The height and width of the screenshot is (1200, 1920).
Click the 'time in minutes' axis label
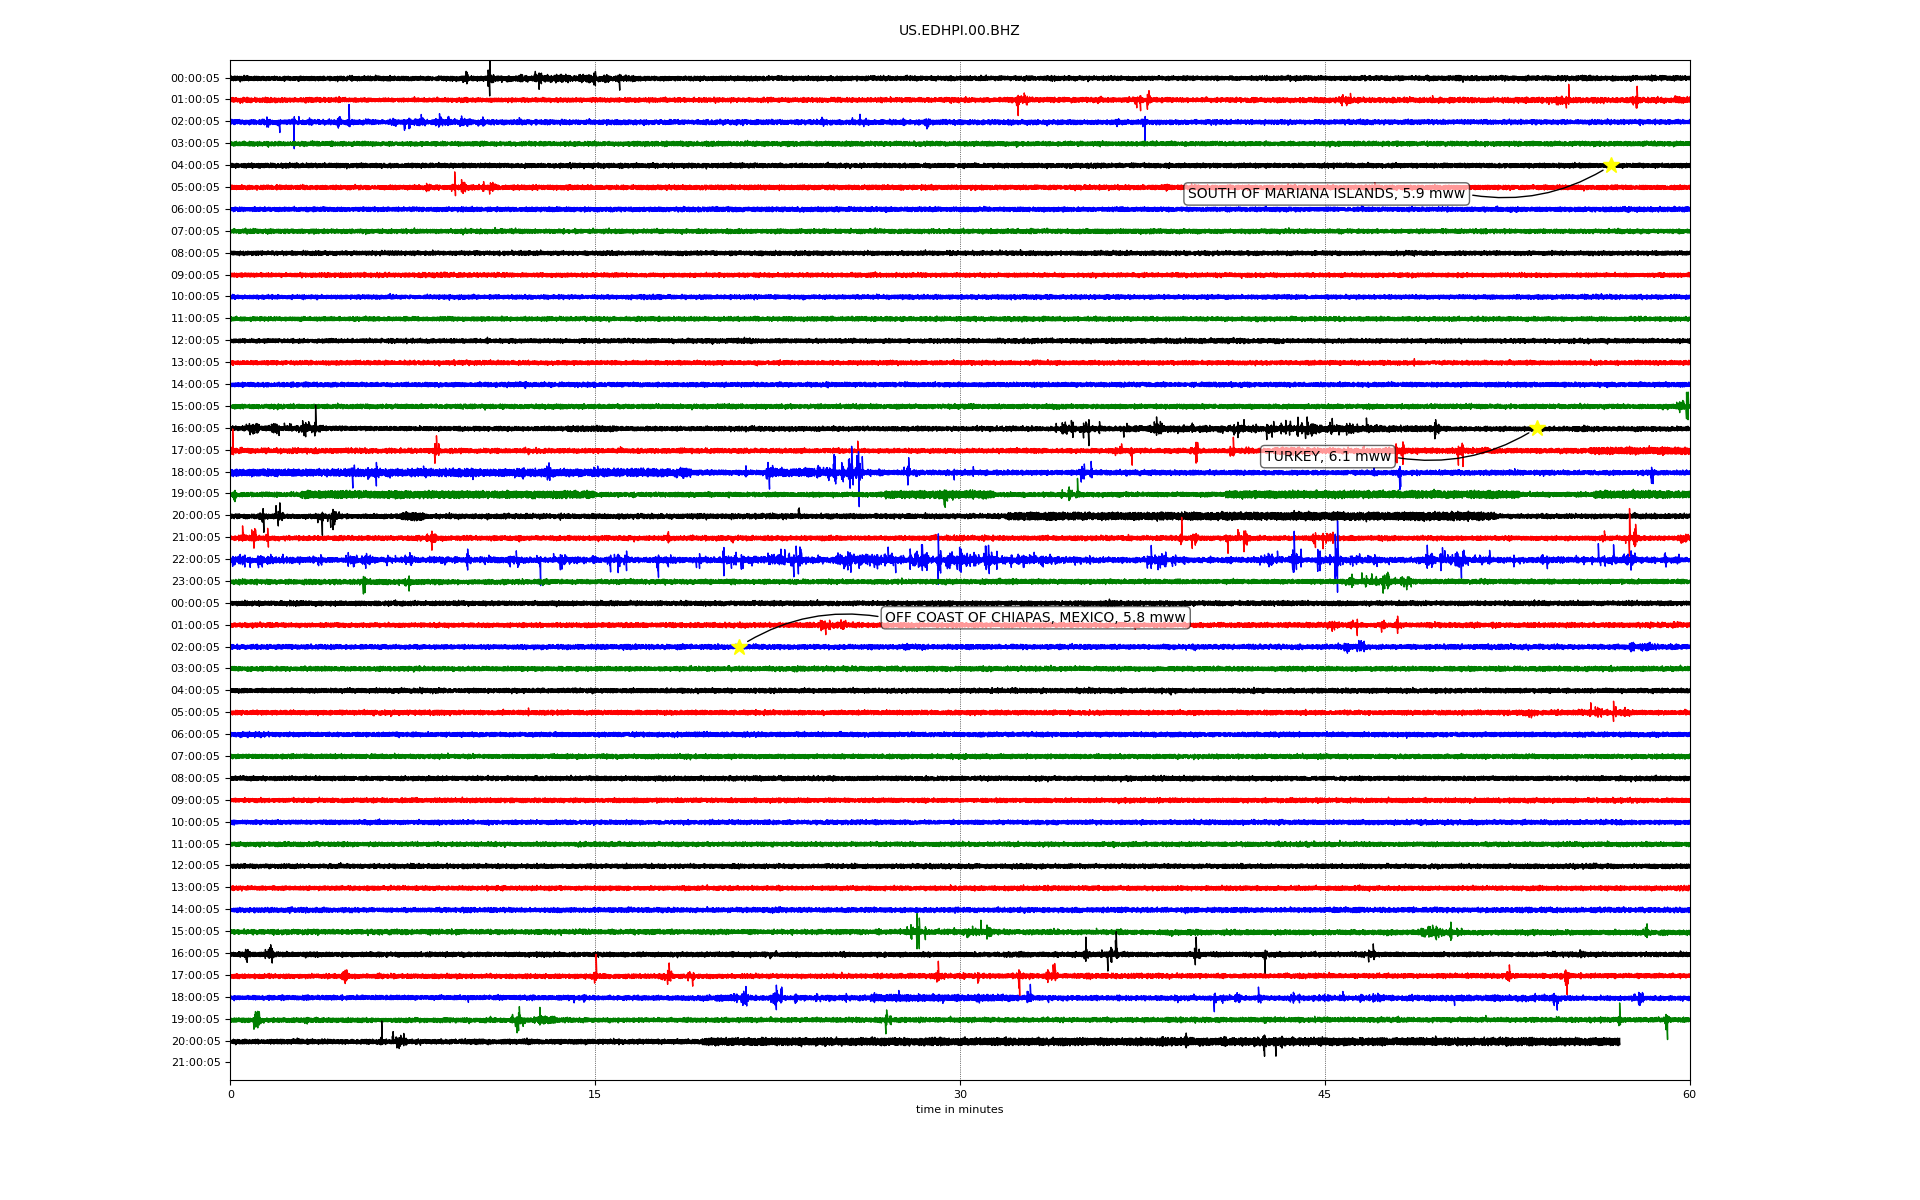tap(959, 1110)
